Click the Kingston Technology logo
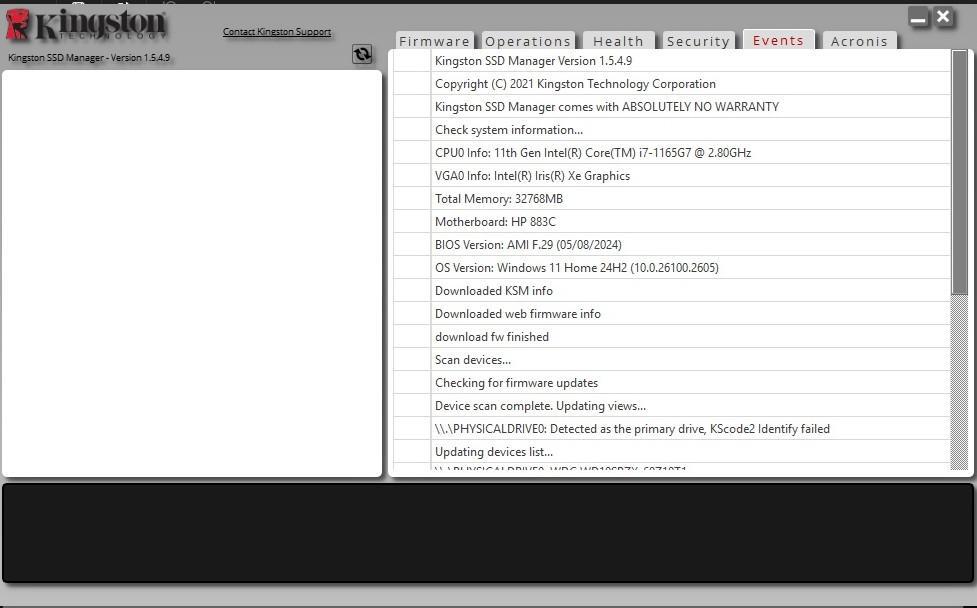The width and height of the screenshot is (977, 608). (86, 26)
